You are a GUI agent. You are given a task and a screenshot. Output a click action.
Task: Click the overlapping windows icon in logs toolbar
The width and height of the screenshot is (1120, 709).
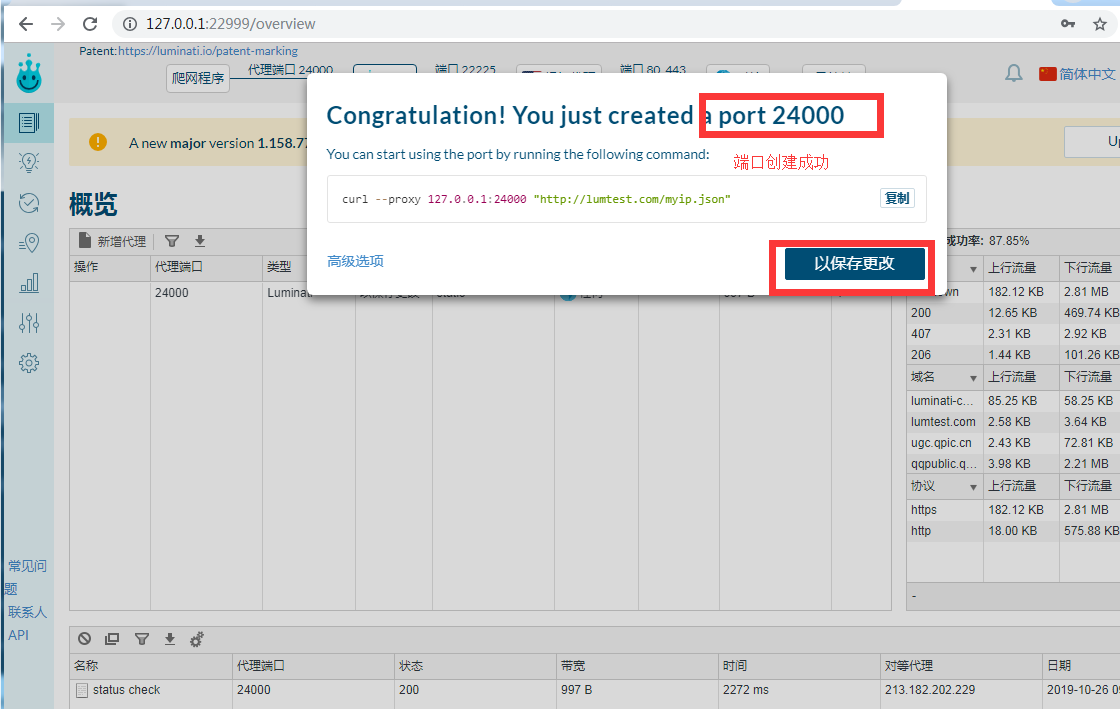[112, 639]
